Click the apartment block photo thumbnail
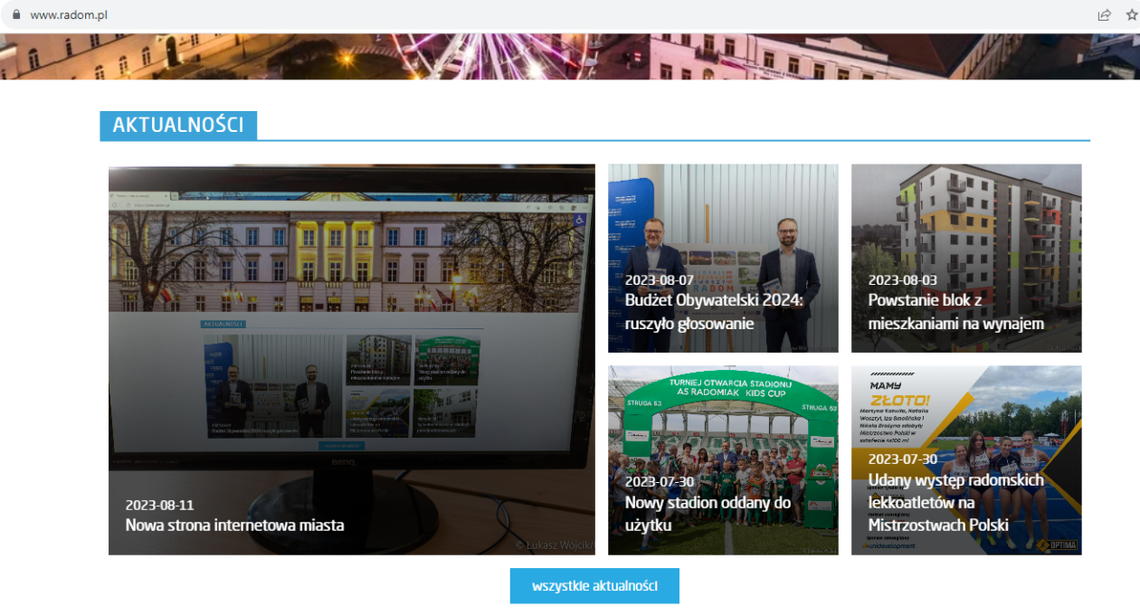1140x614 pixels. [966, 220]
